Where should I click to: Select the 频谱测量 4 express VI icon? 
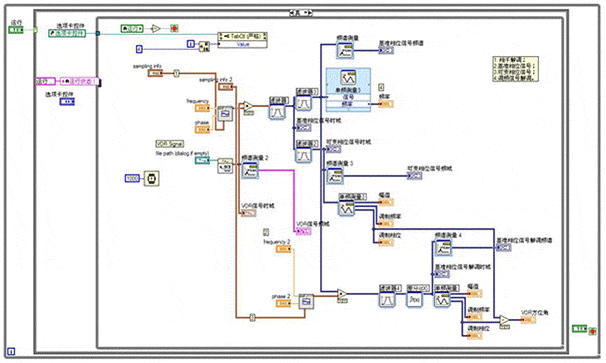[x=443, y=248]
